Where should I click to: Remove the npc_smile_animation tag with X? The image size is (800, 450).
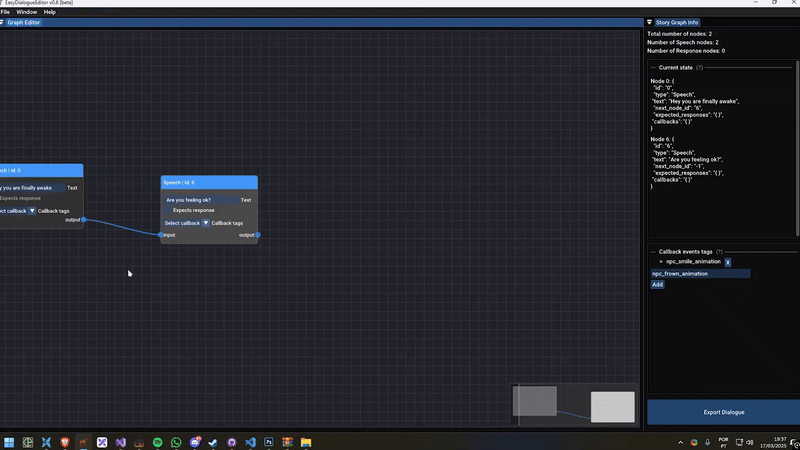[x=727, y=262]
